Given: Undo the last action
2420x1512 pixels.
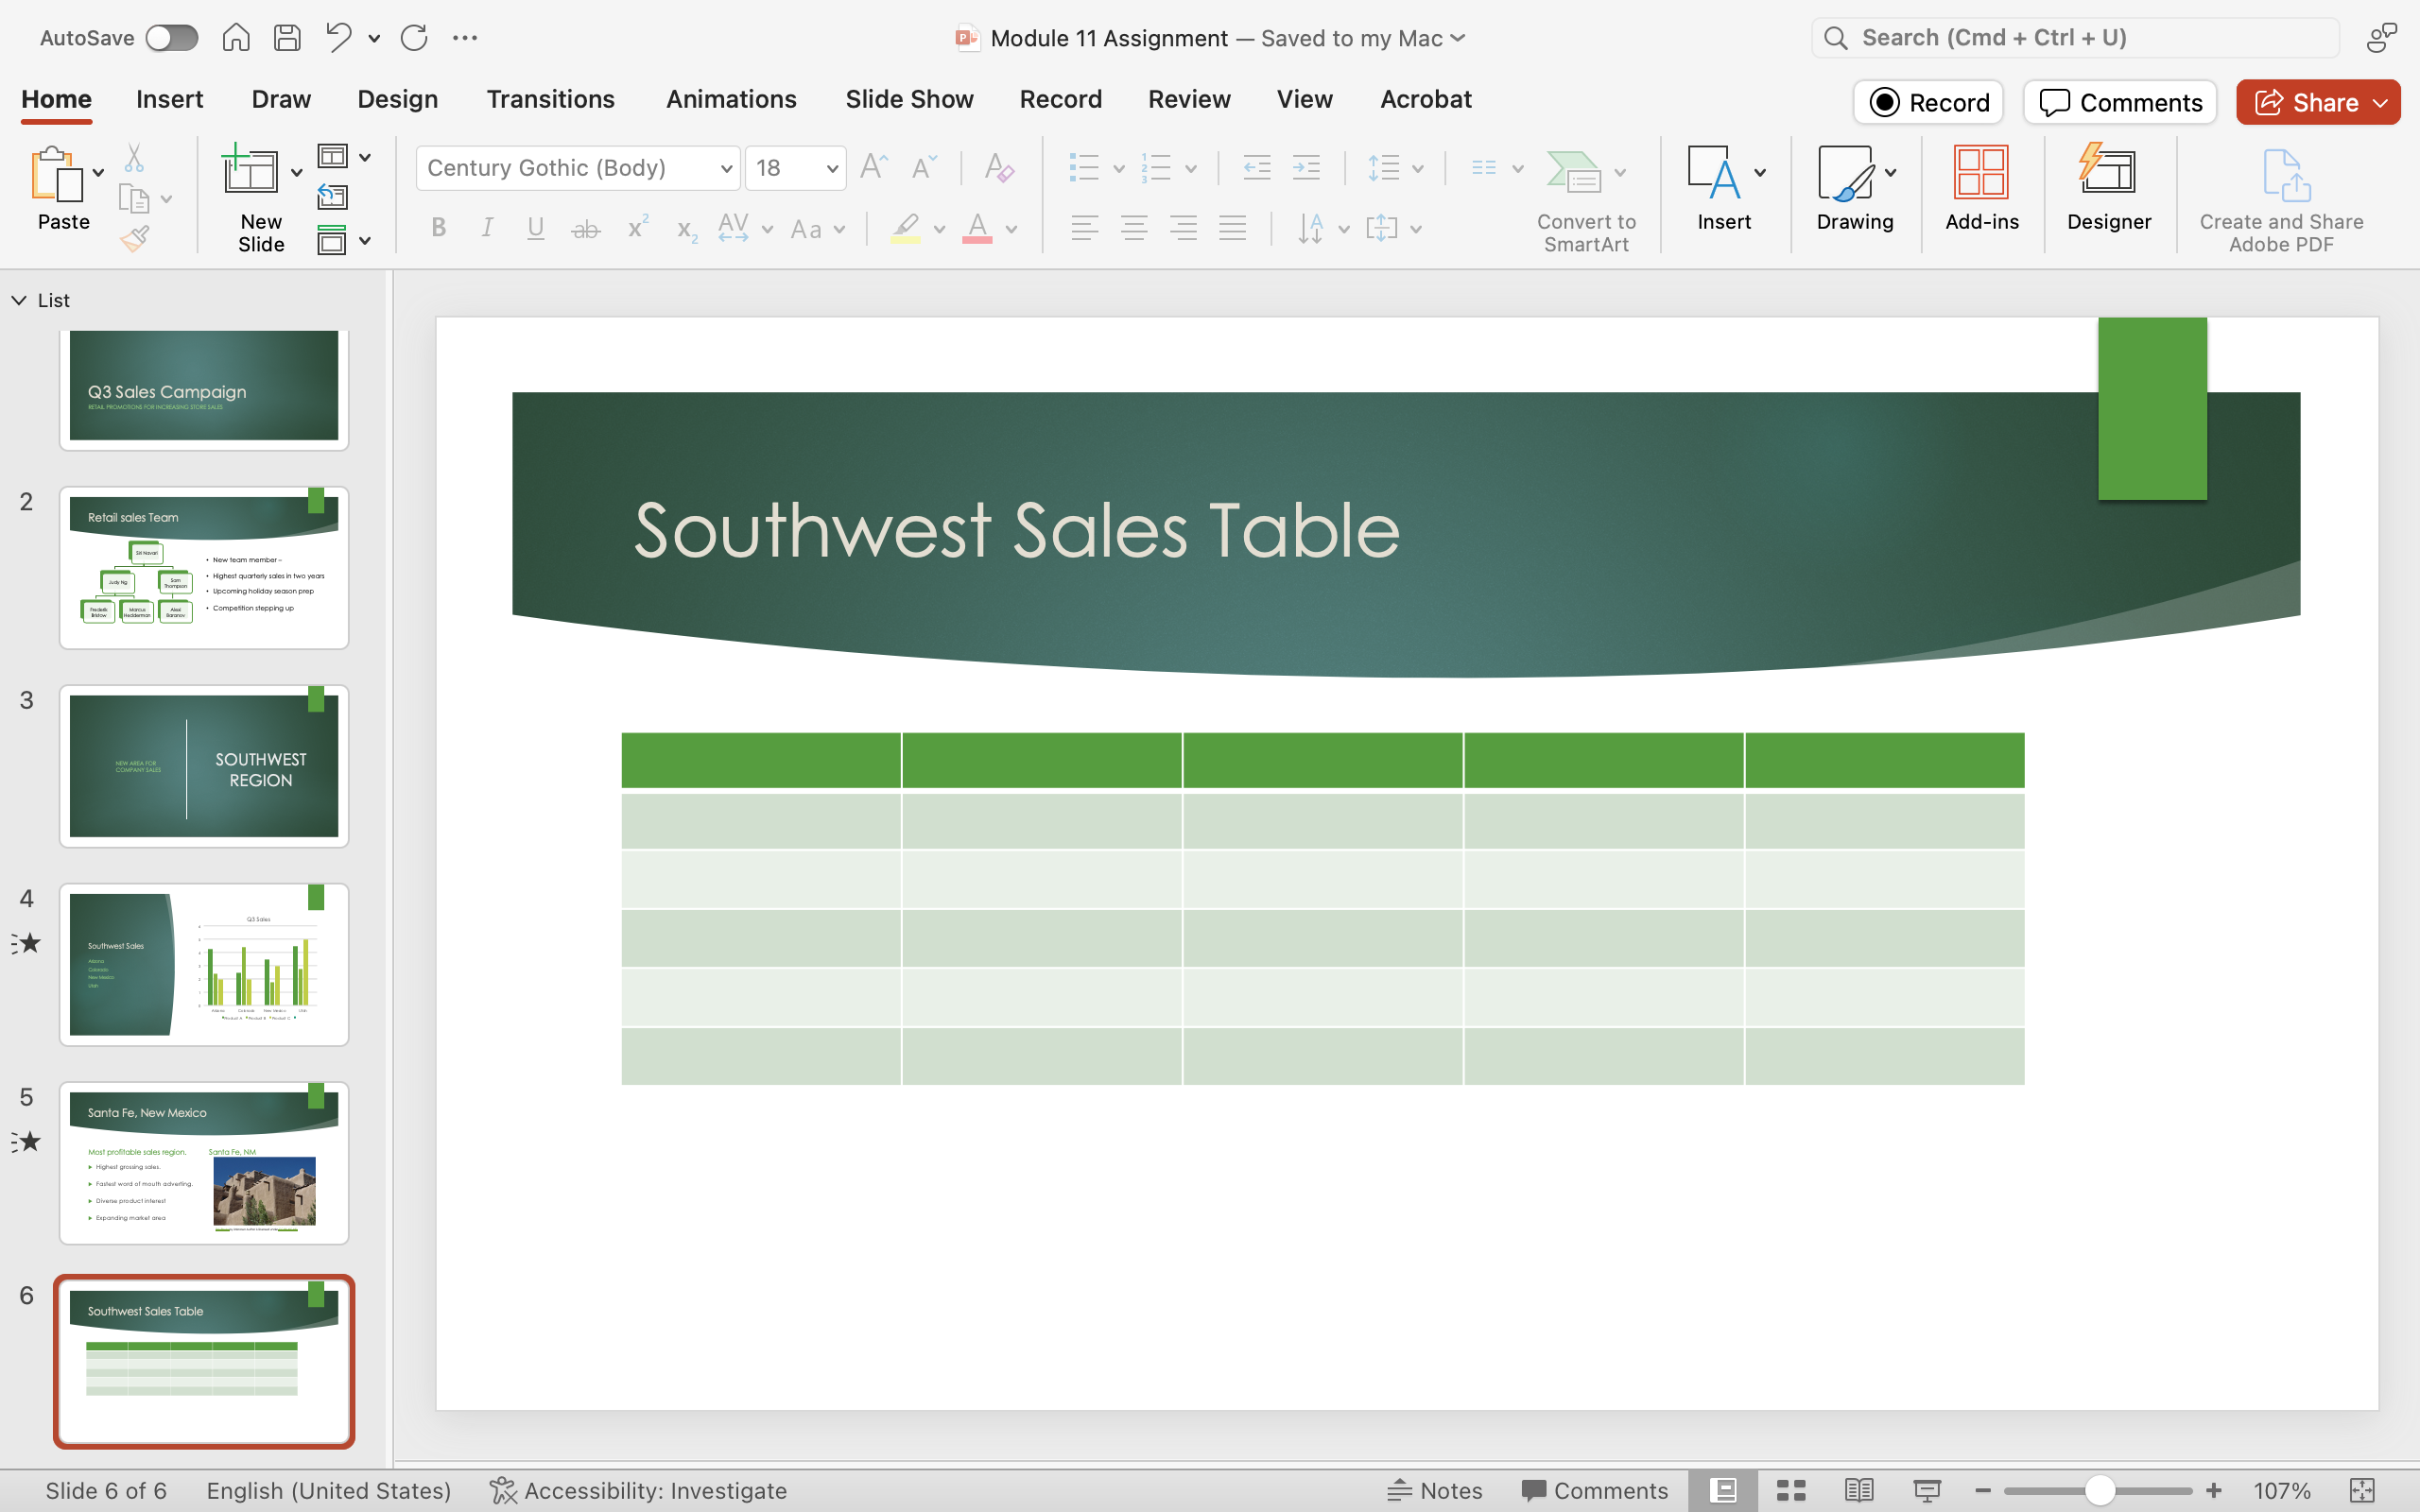Looking at the screenshot, I should click(x=338, y=38).
